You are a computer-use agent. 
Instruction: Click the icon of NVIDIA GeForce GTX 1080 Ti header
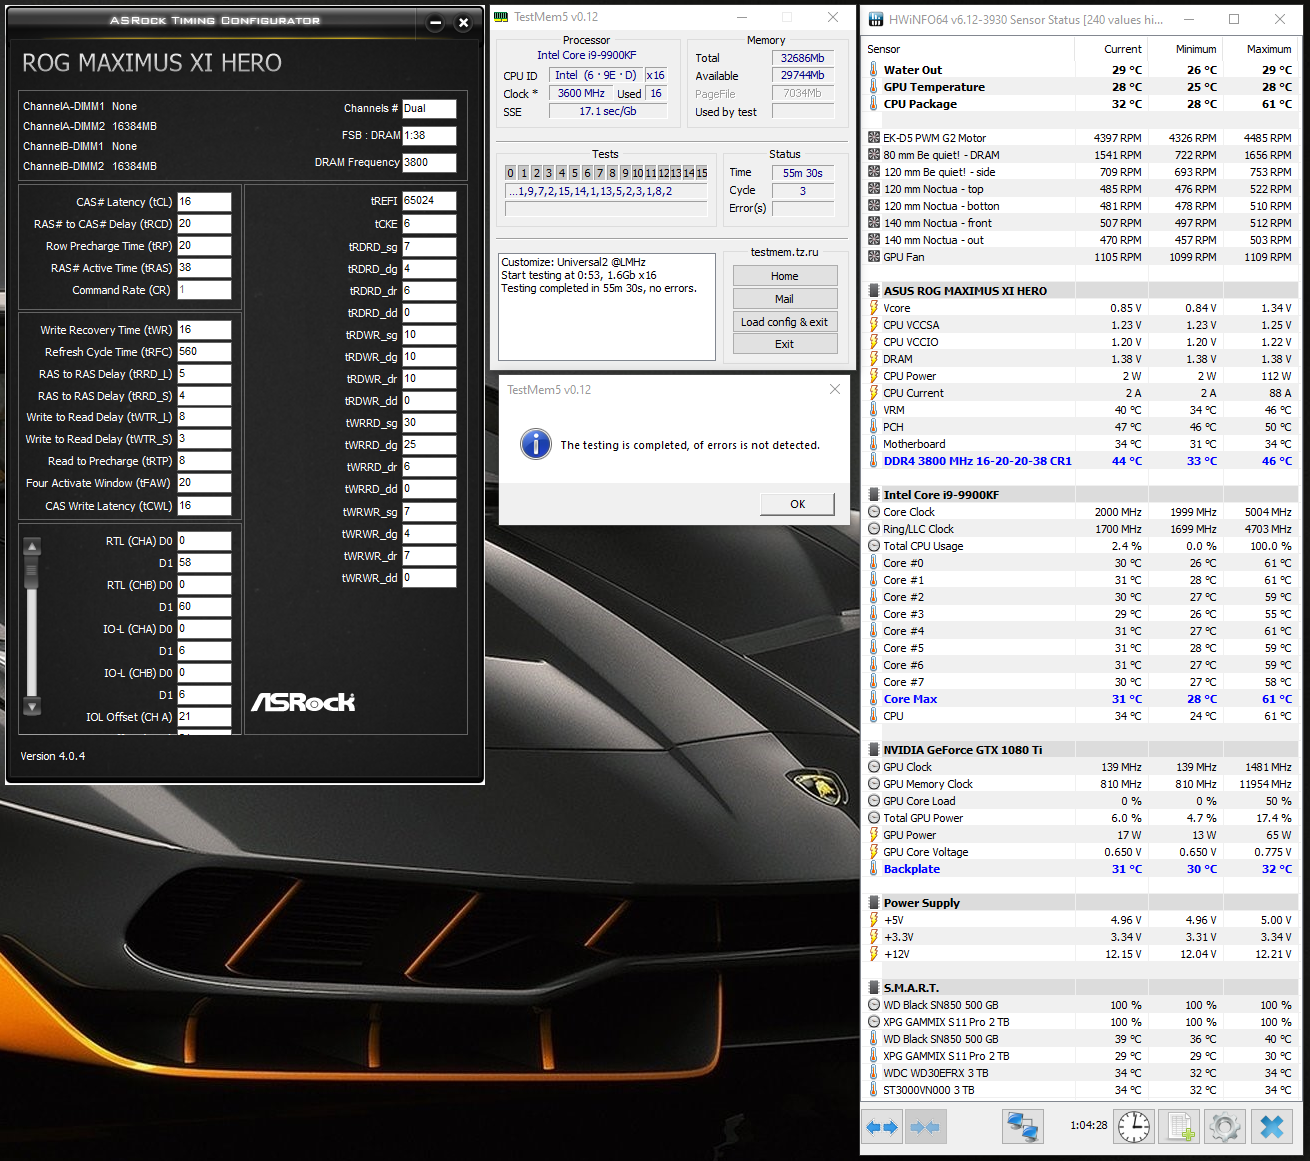(x=874, y=750)
